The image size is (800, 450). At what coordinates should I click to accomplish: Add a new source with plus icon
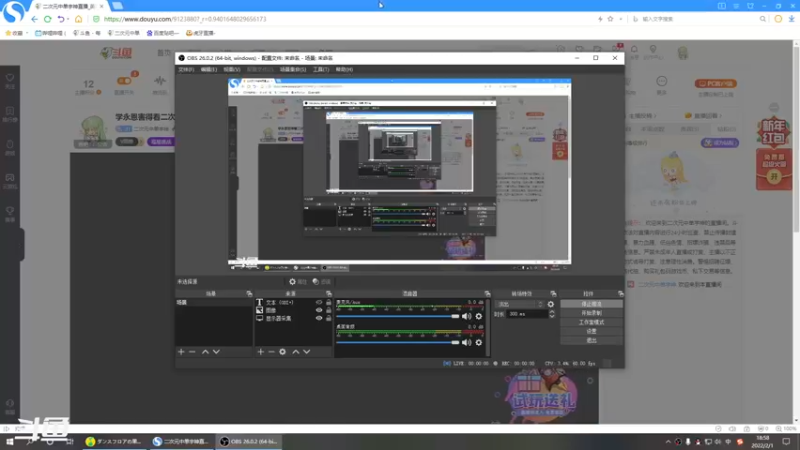[261, 352]
